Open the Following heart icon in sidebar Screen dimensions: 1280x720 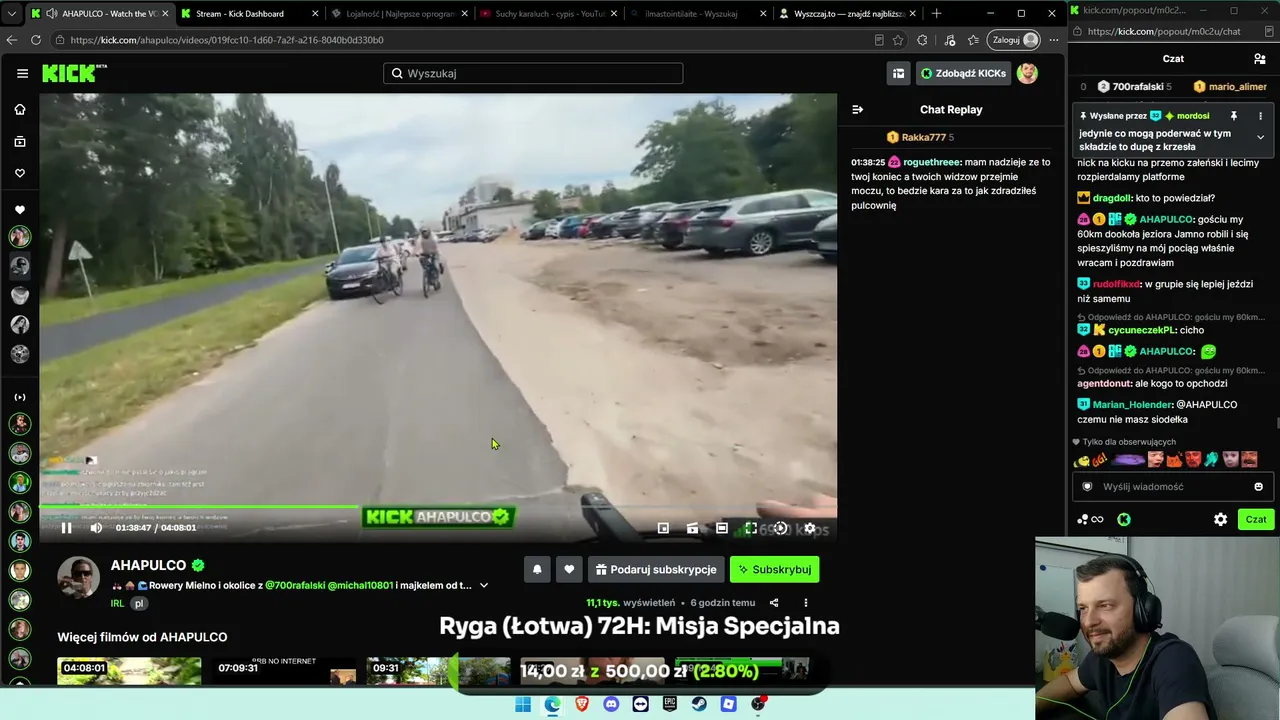(20, 173)
